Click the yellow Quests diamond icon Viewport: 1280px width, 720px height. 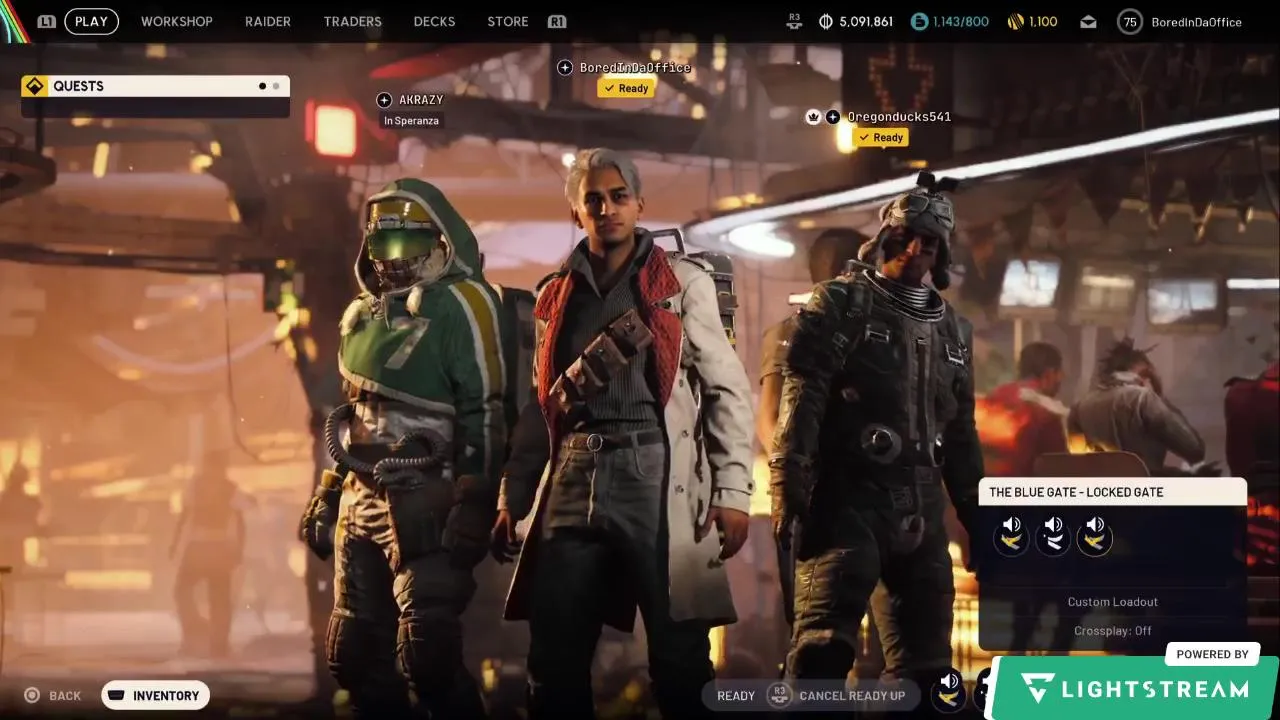(x=34, y=86)
